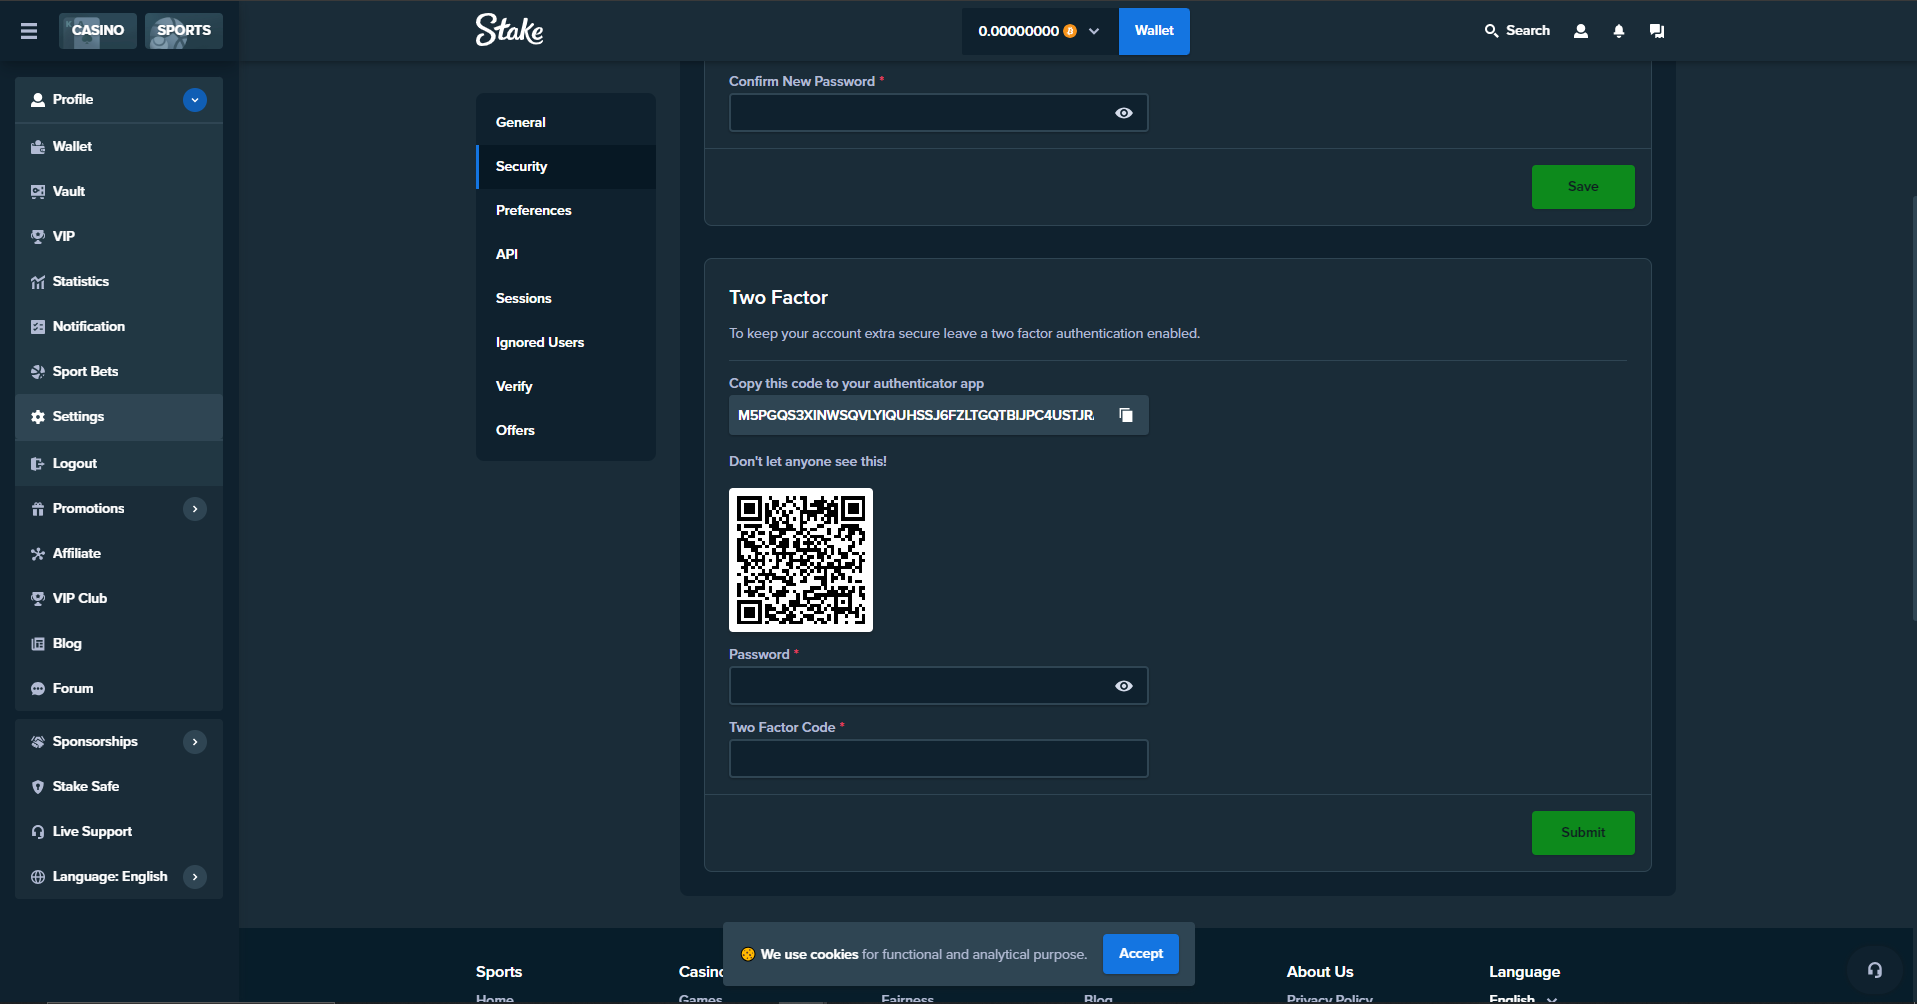Click the two-factor QR code image

[800, 560]
